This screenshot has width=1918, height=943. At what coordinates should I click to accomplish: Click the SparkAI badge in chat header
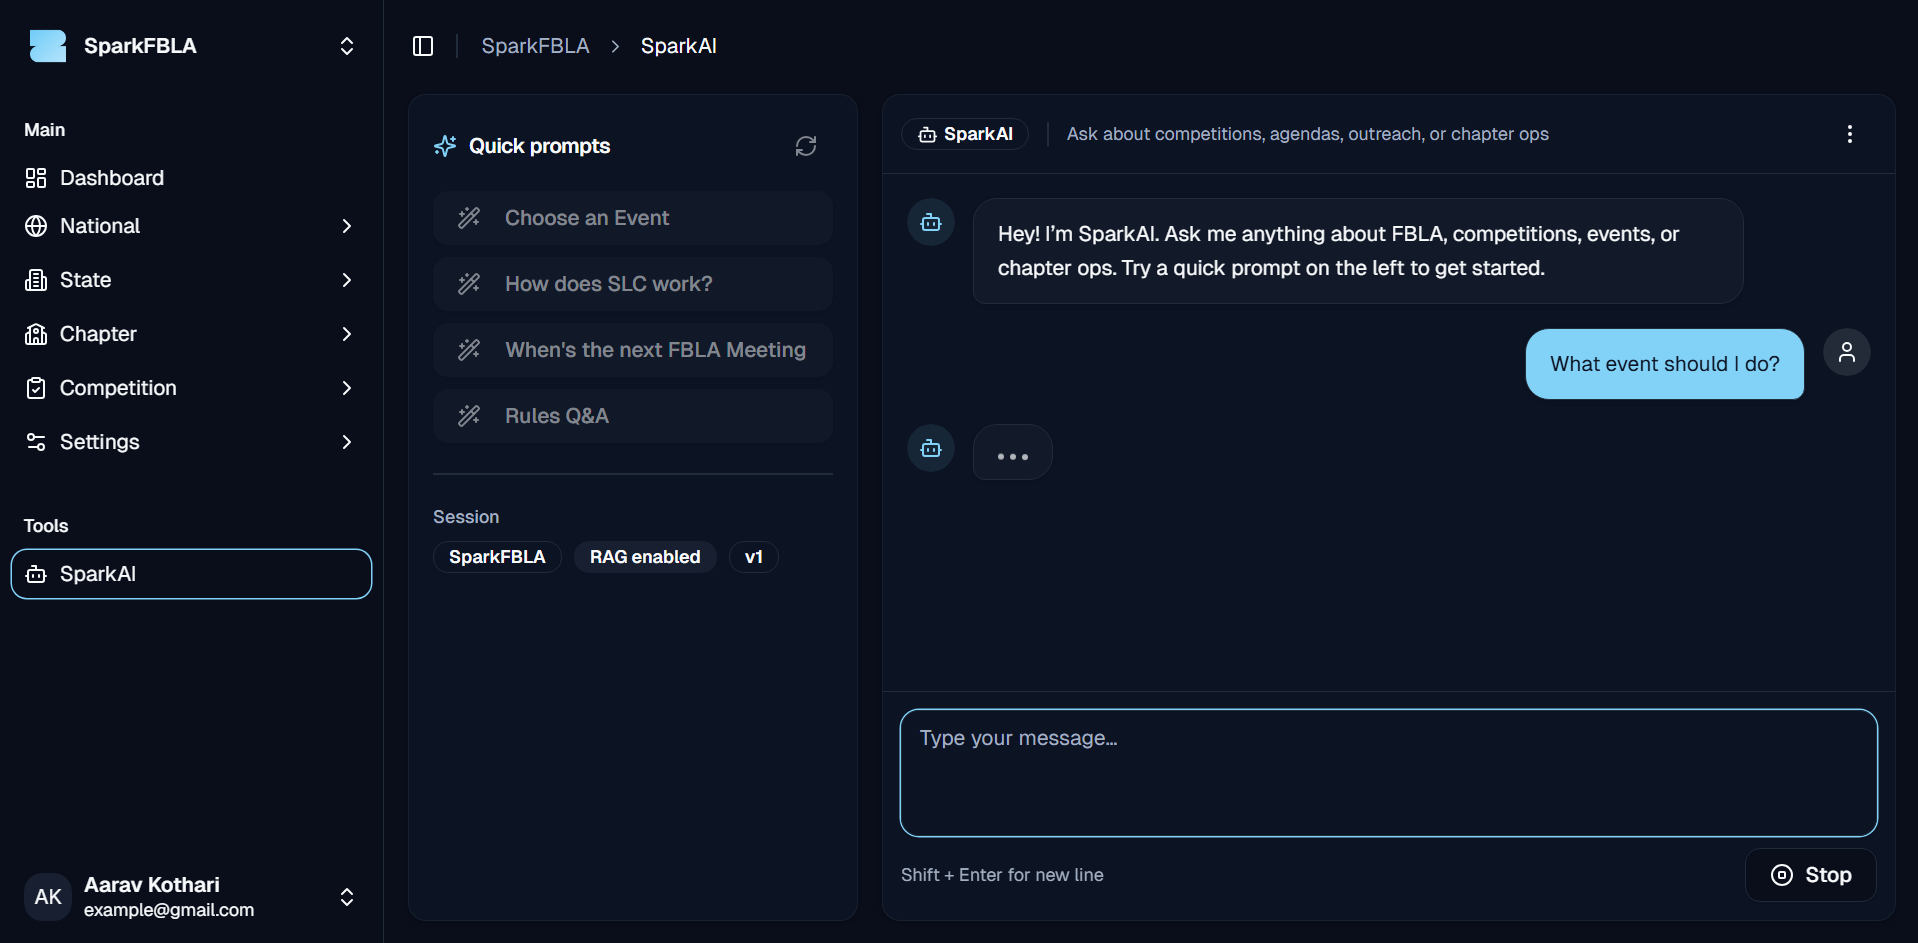coord(965,134)
